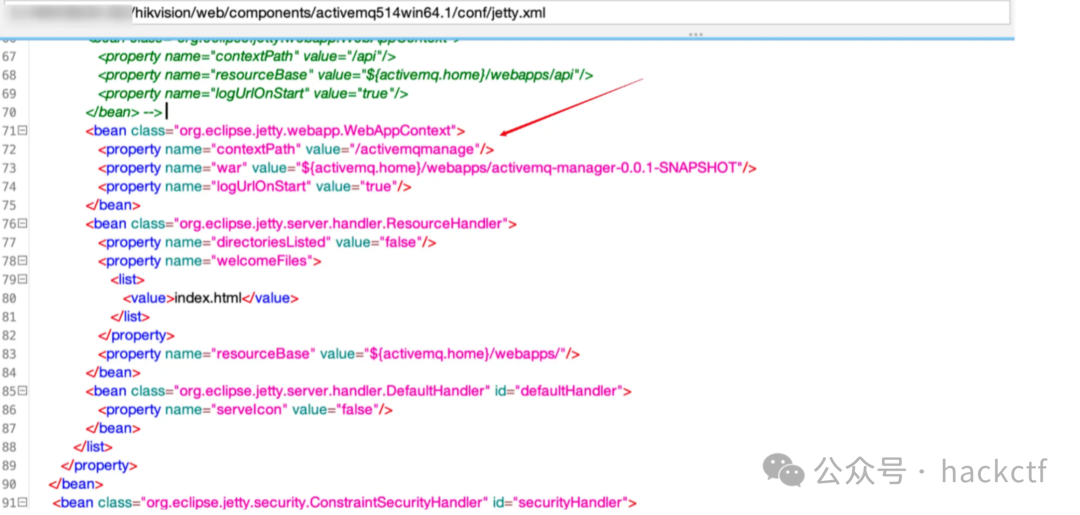This screenshot has height=515, width=1080.
Task: Collapse the list fold at line 79
Action: click(22, 280)
